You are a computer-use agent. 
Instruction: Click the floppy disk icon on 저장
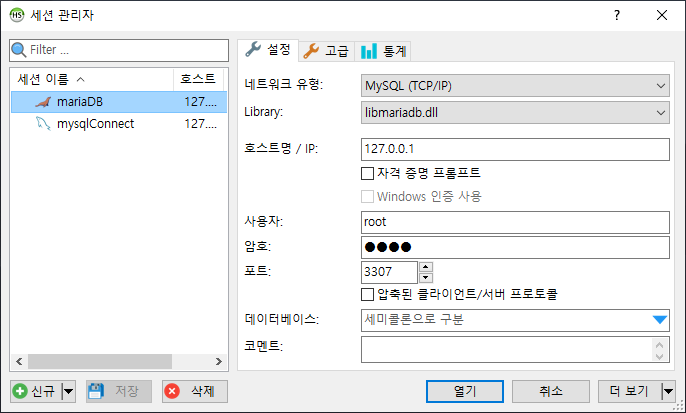pyautogui.click(x=96, y=391)
